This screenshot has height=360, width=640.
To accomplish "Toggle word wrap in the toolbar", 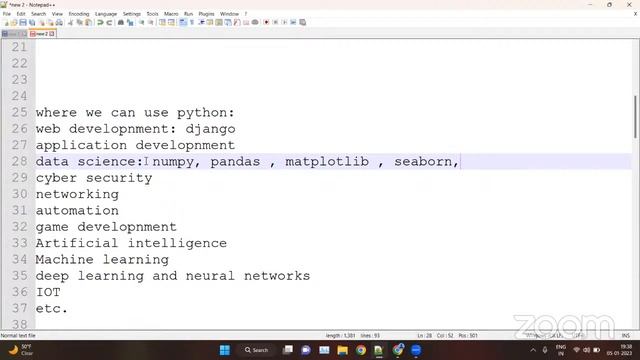I will point(183,22).
